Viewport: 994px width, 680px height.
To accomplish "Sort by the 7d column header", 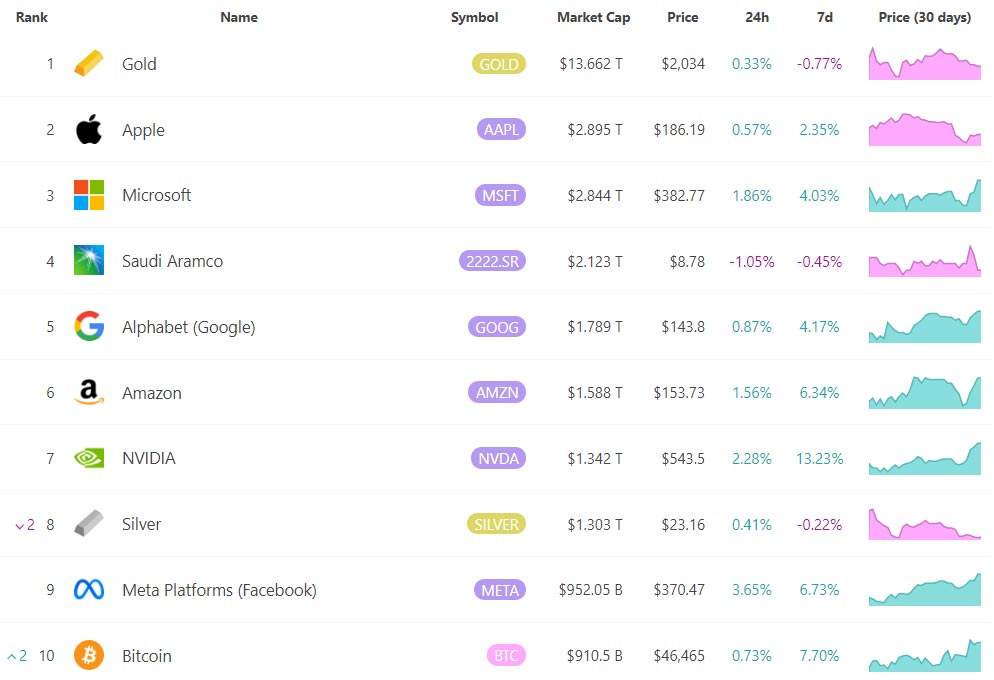I will tap(825, 17).
